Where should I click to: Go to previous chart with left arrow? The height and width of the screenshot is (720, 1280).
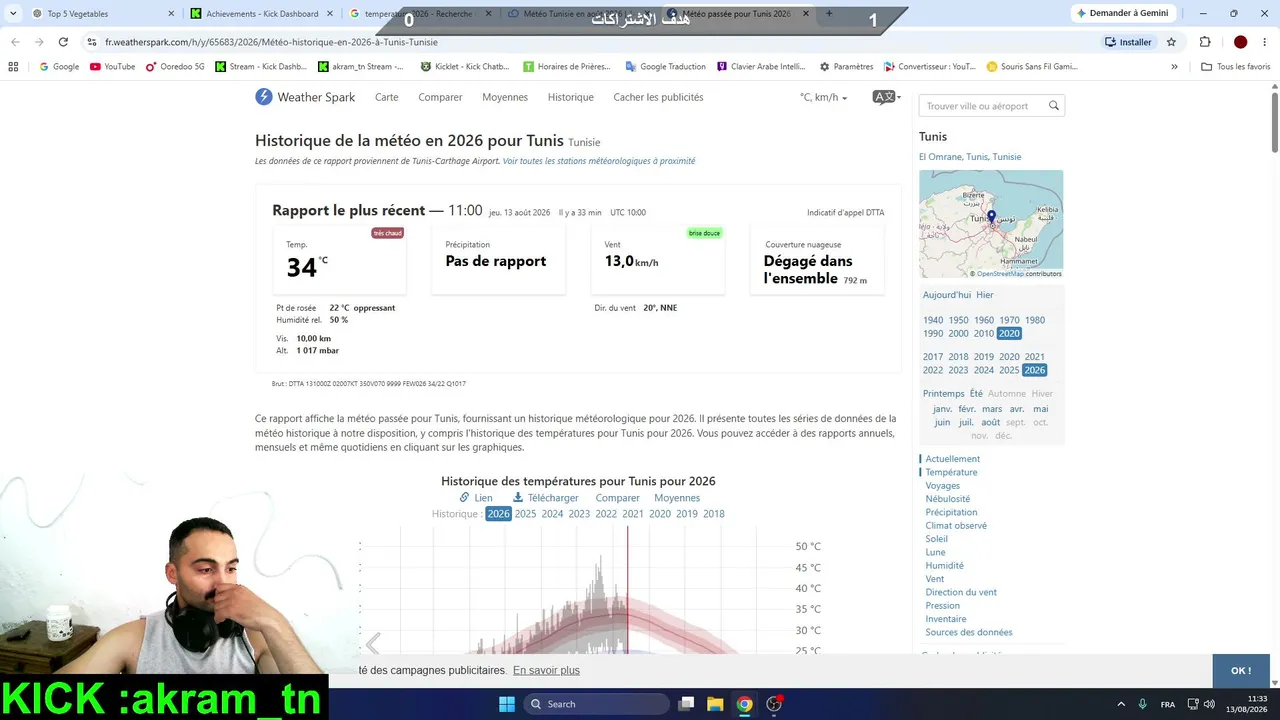tap(373, 644)
